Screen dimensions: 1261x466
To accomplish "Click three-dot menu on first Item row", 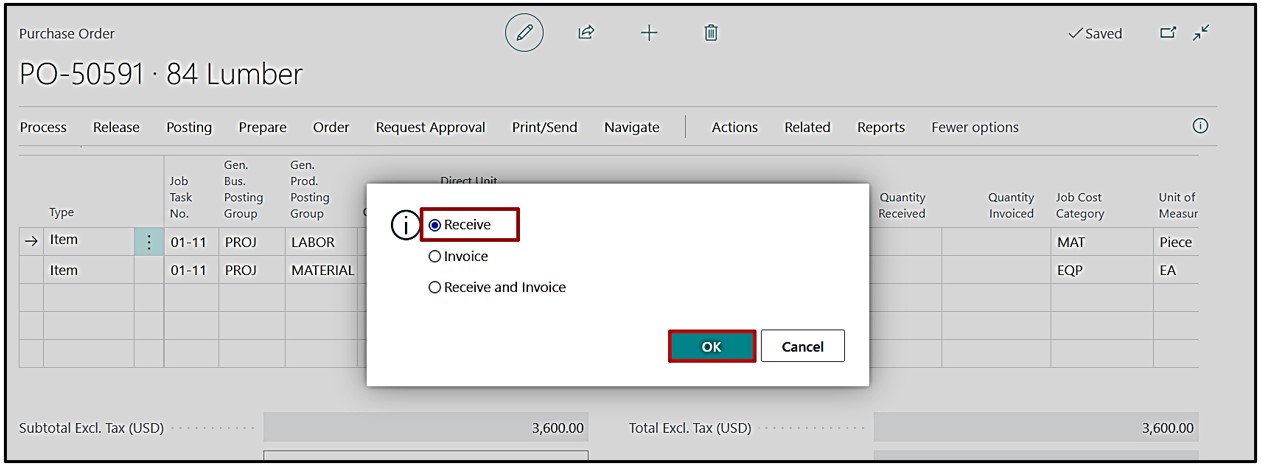I will (x=149, y=242).
